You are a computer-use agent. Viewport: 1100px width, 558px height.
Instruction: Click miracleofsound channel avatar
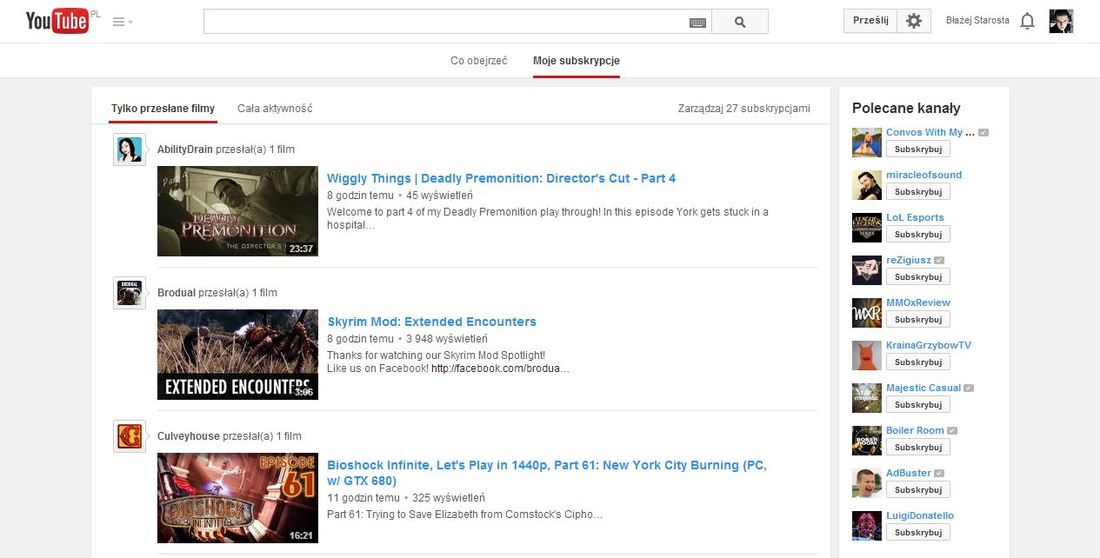[866, 185]
